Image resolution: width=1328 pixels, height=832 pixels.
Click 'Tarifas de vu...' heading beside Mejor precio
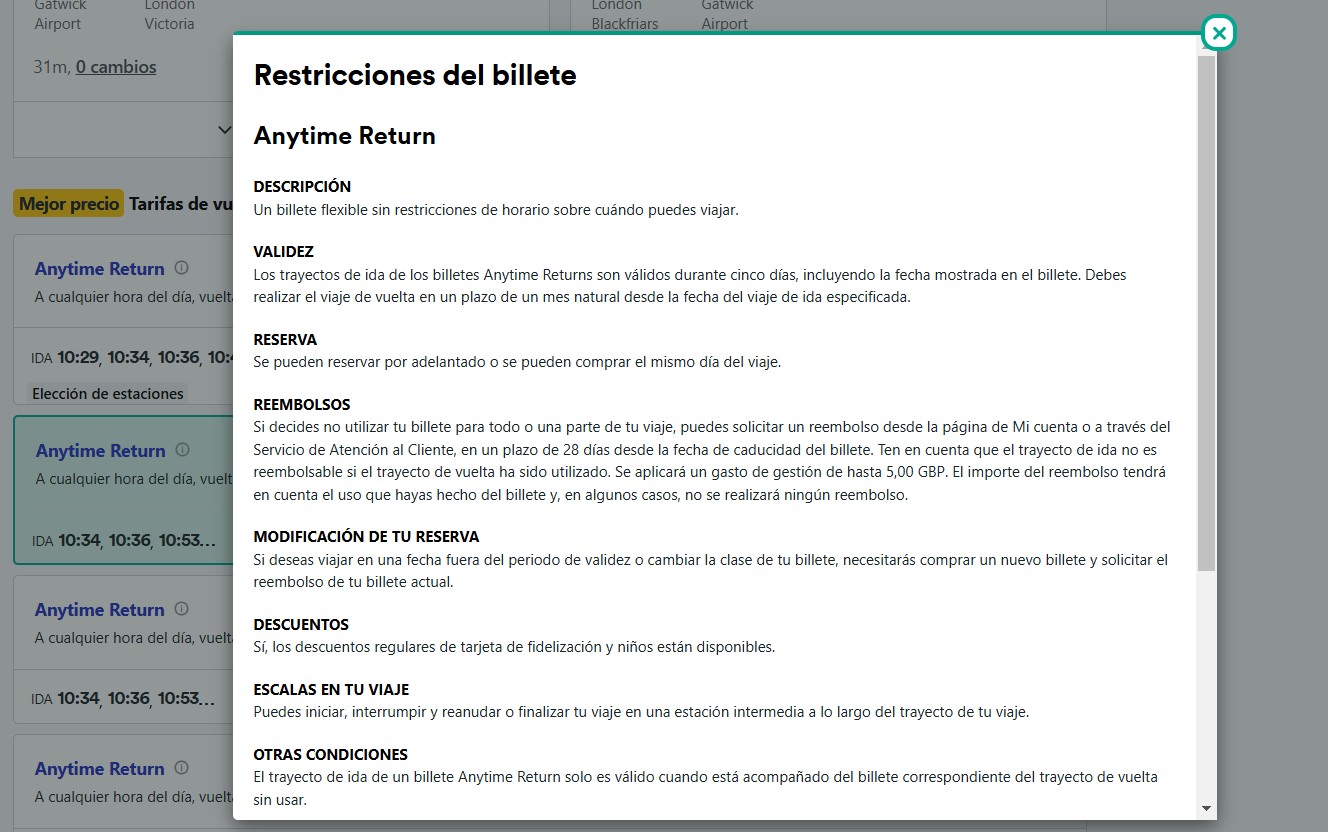tap(181, 204)
